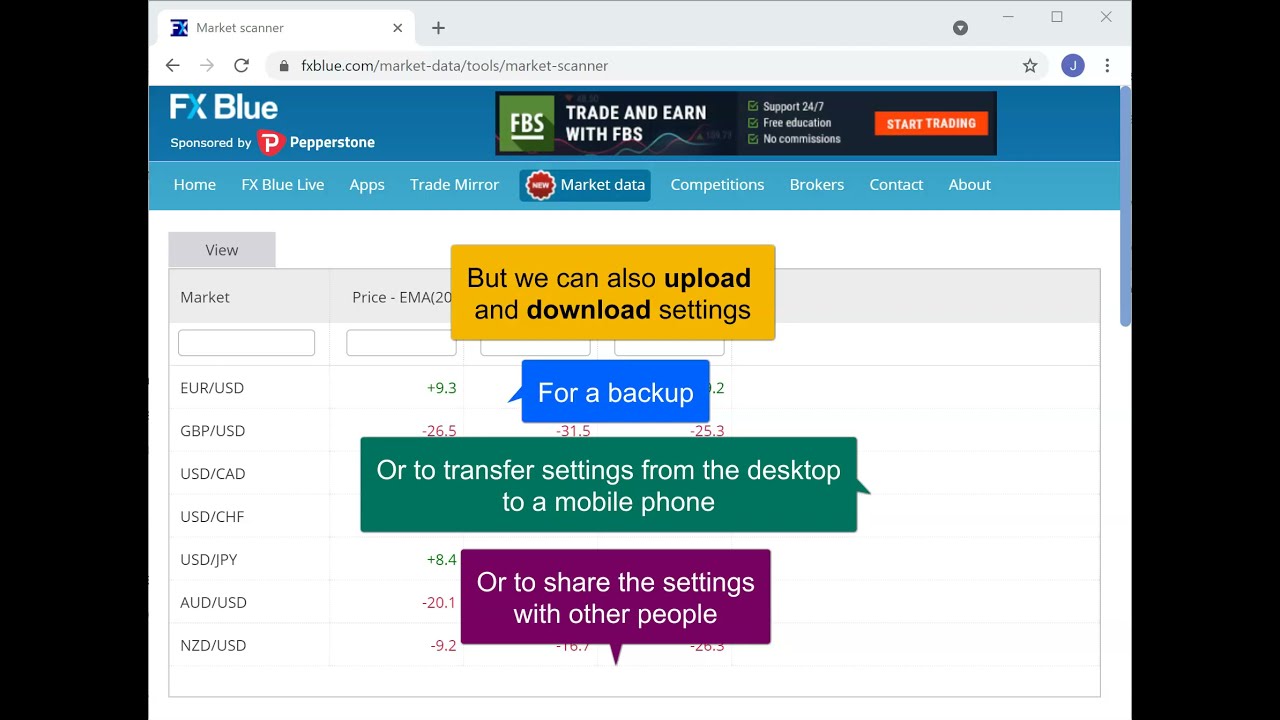1280x720 pixels.
Task: Open a new browser tab
Action: (x=438, y=28)
